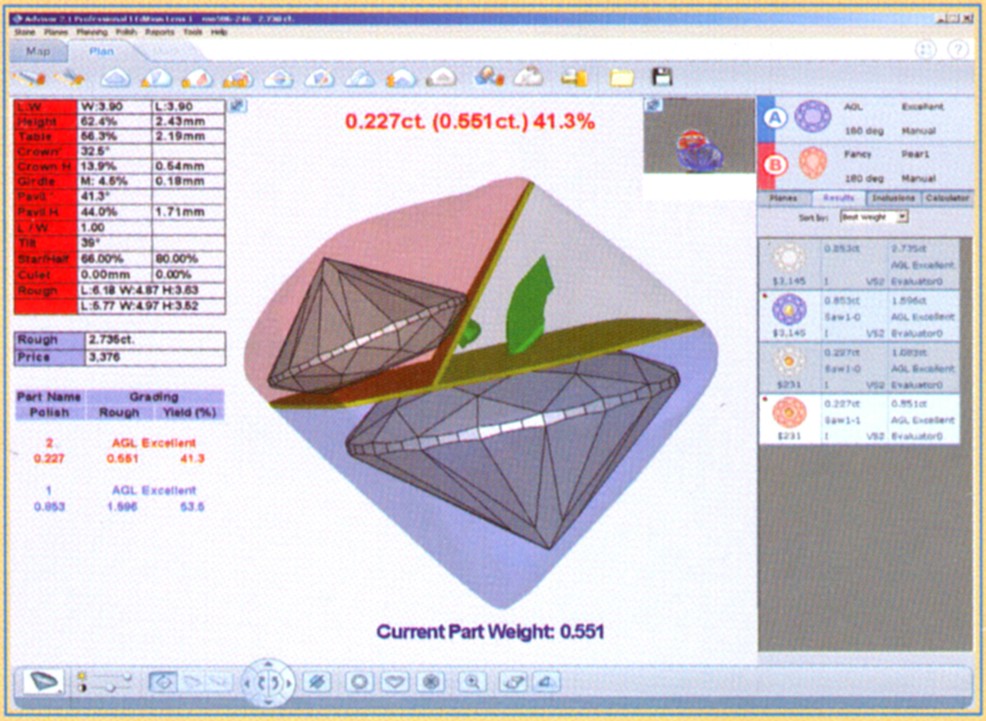986x721 pixels.
Task: Click the floppy disk save icon
Action: tap(661, 77)
